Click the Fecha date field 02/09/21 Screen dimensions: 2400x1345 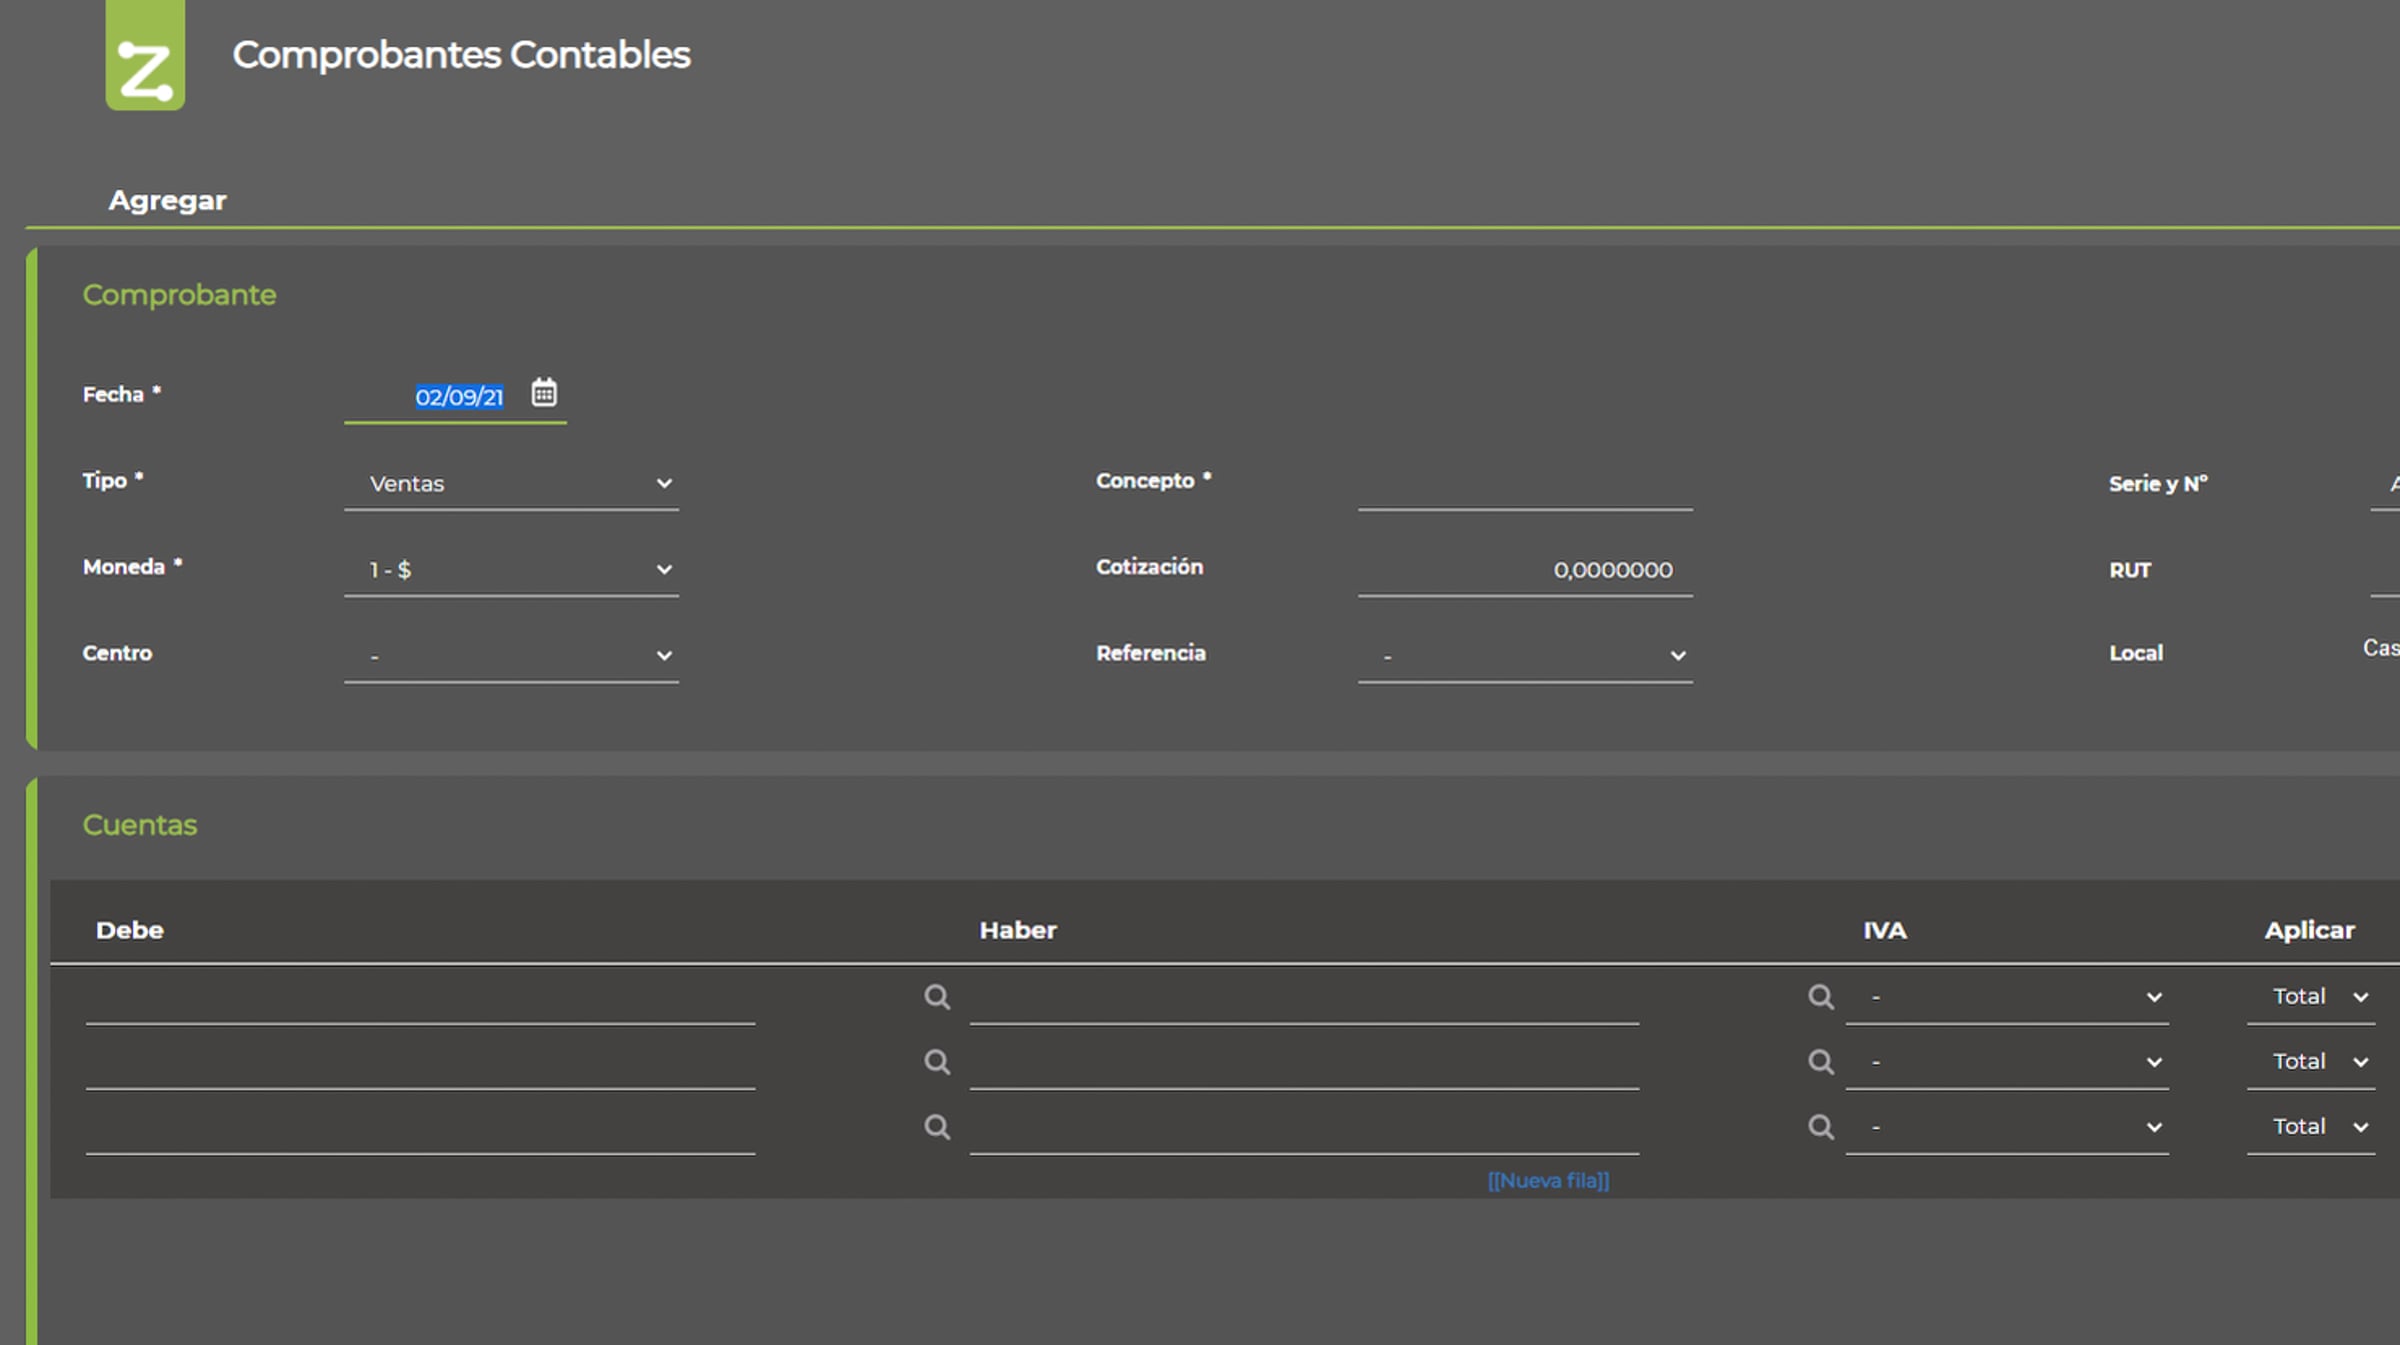point(458,397)
